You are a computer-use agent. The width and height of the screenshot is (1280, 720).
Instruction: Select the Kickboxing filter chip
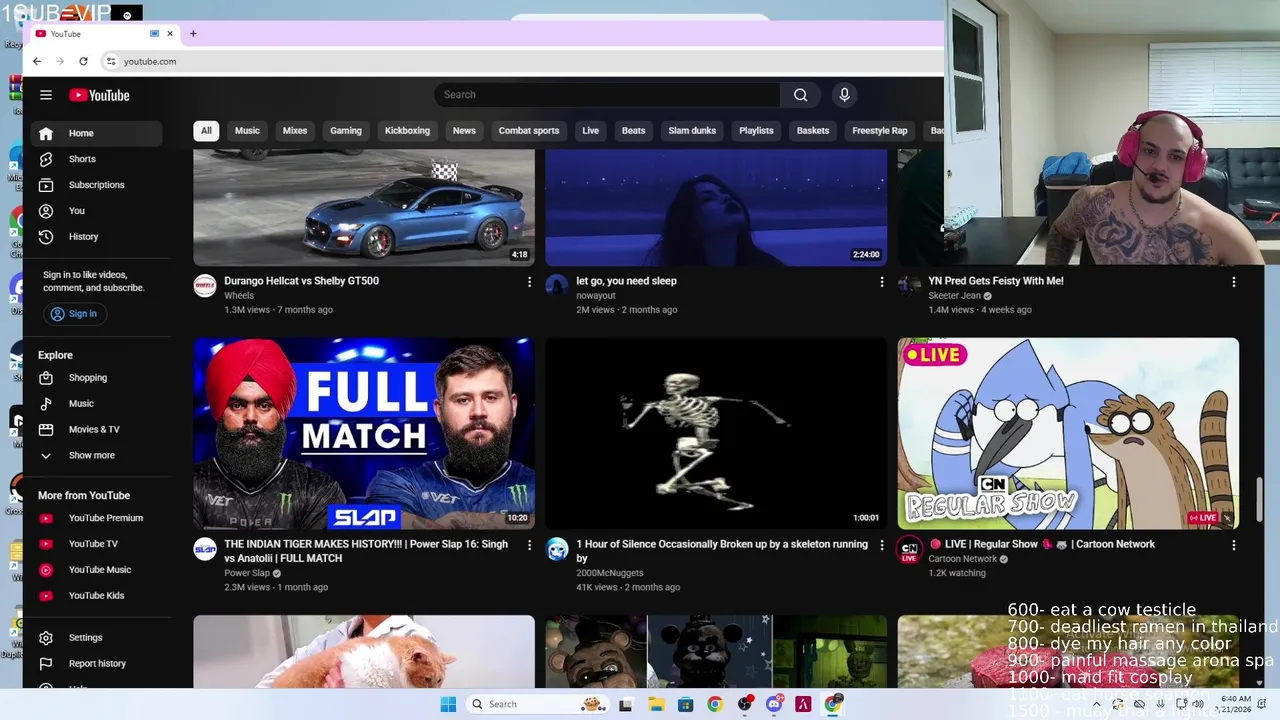(x=407, y=131)
